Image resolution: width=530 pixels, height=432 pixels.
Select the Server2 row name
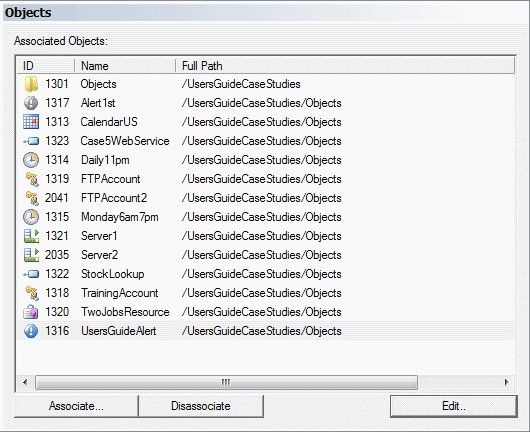point(99,255)
